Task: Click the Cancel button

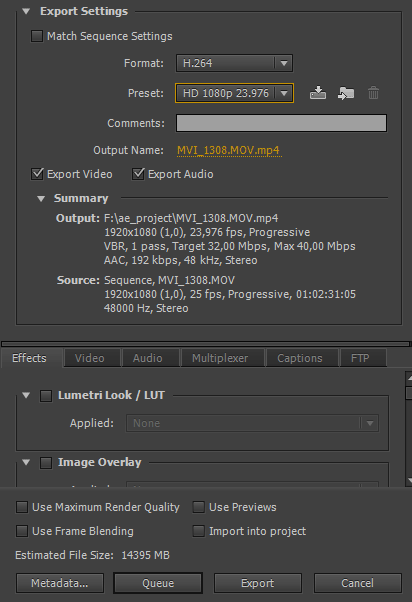Action: [x=357, y=583]
